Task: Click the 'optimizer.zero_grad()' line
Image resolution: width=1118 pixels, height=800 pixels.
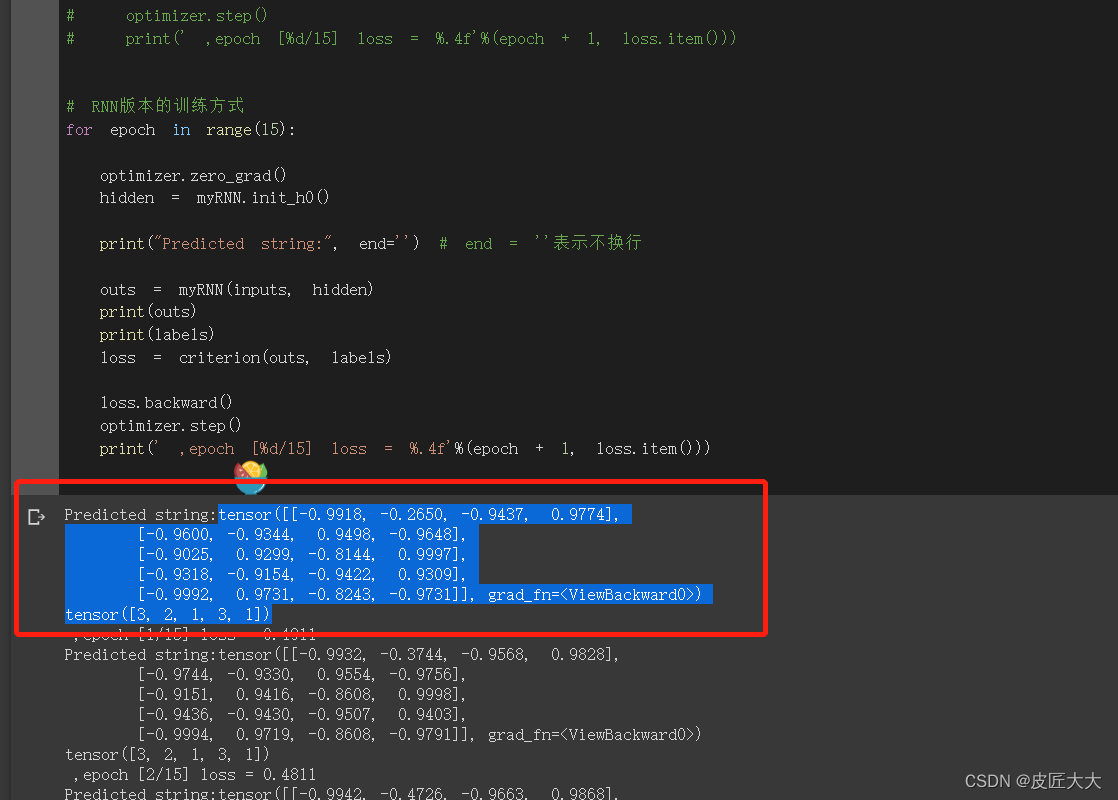Action: pyautogui.click(x=193, y=175)
